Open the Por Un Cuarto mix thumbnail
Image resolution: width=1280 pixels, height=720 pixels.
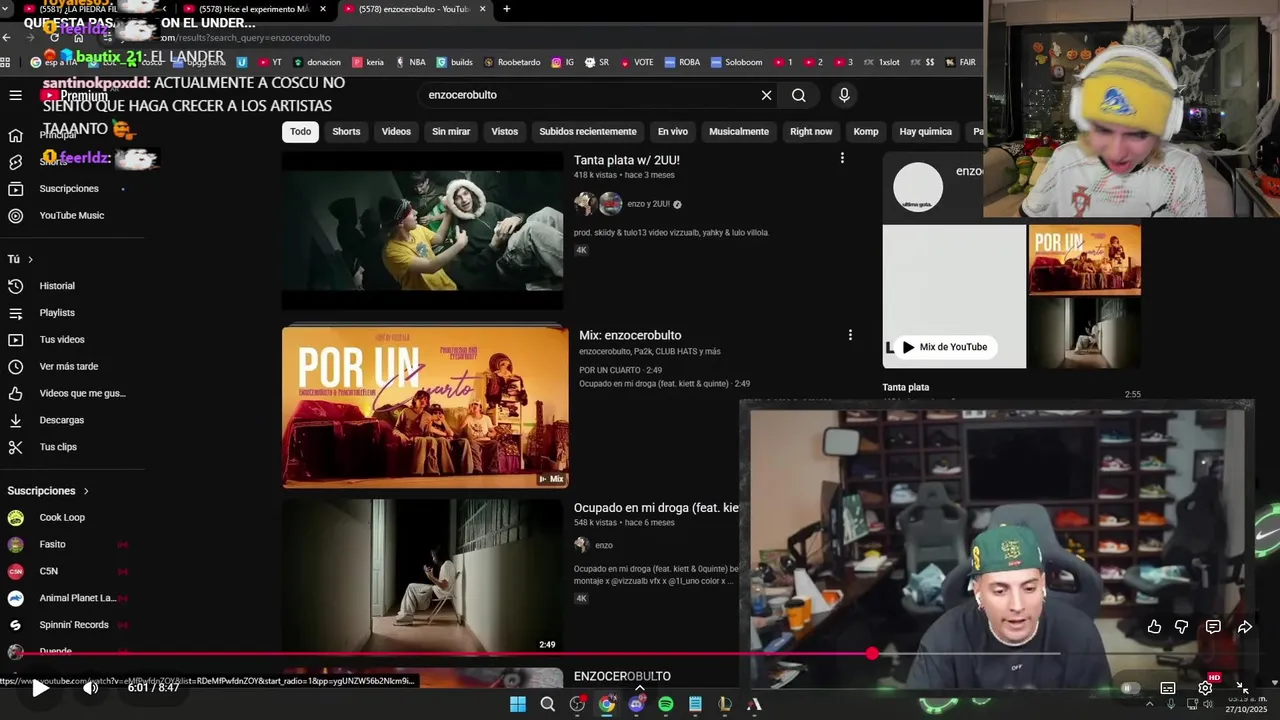(x=425, y=407)
